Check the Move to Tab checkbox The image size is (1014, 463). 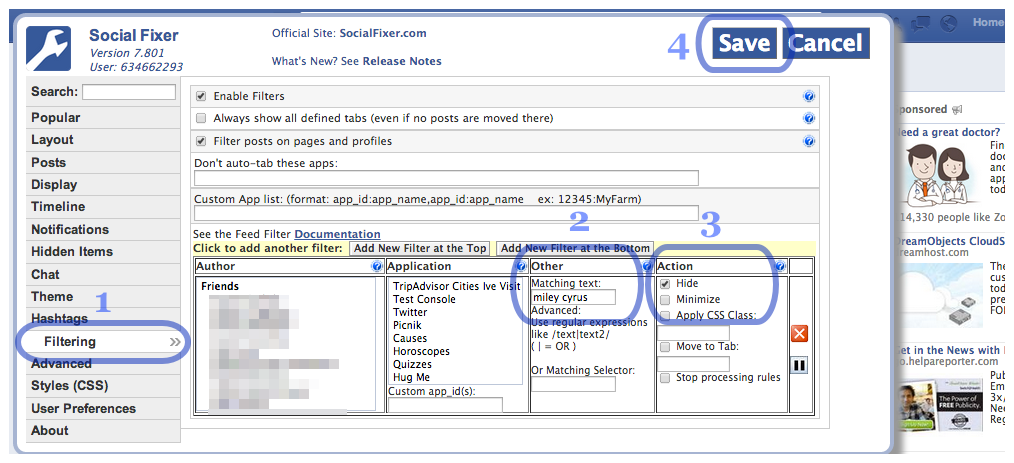(665, 347)
